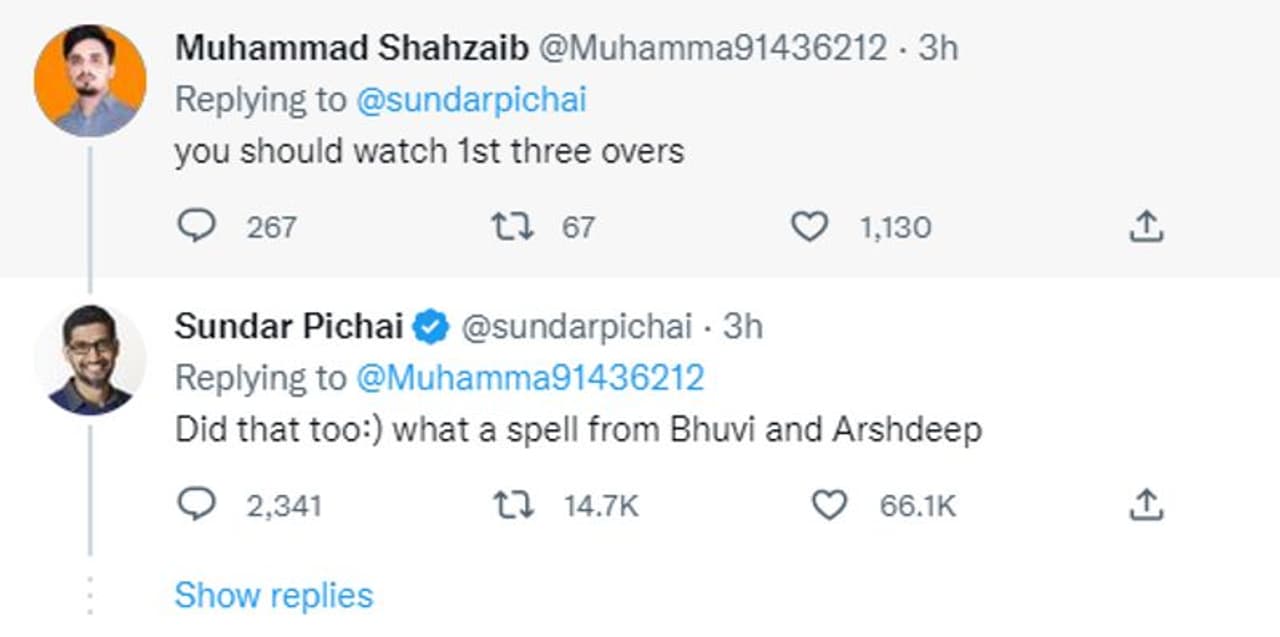Like Muhammad Shahzaib's tweet
The height and width of the screenshot is (637, 1280).
[810, 227]
